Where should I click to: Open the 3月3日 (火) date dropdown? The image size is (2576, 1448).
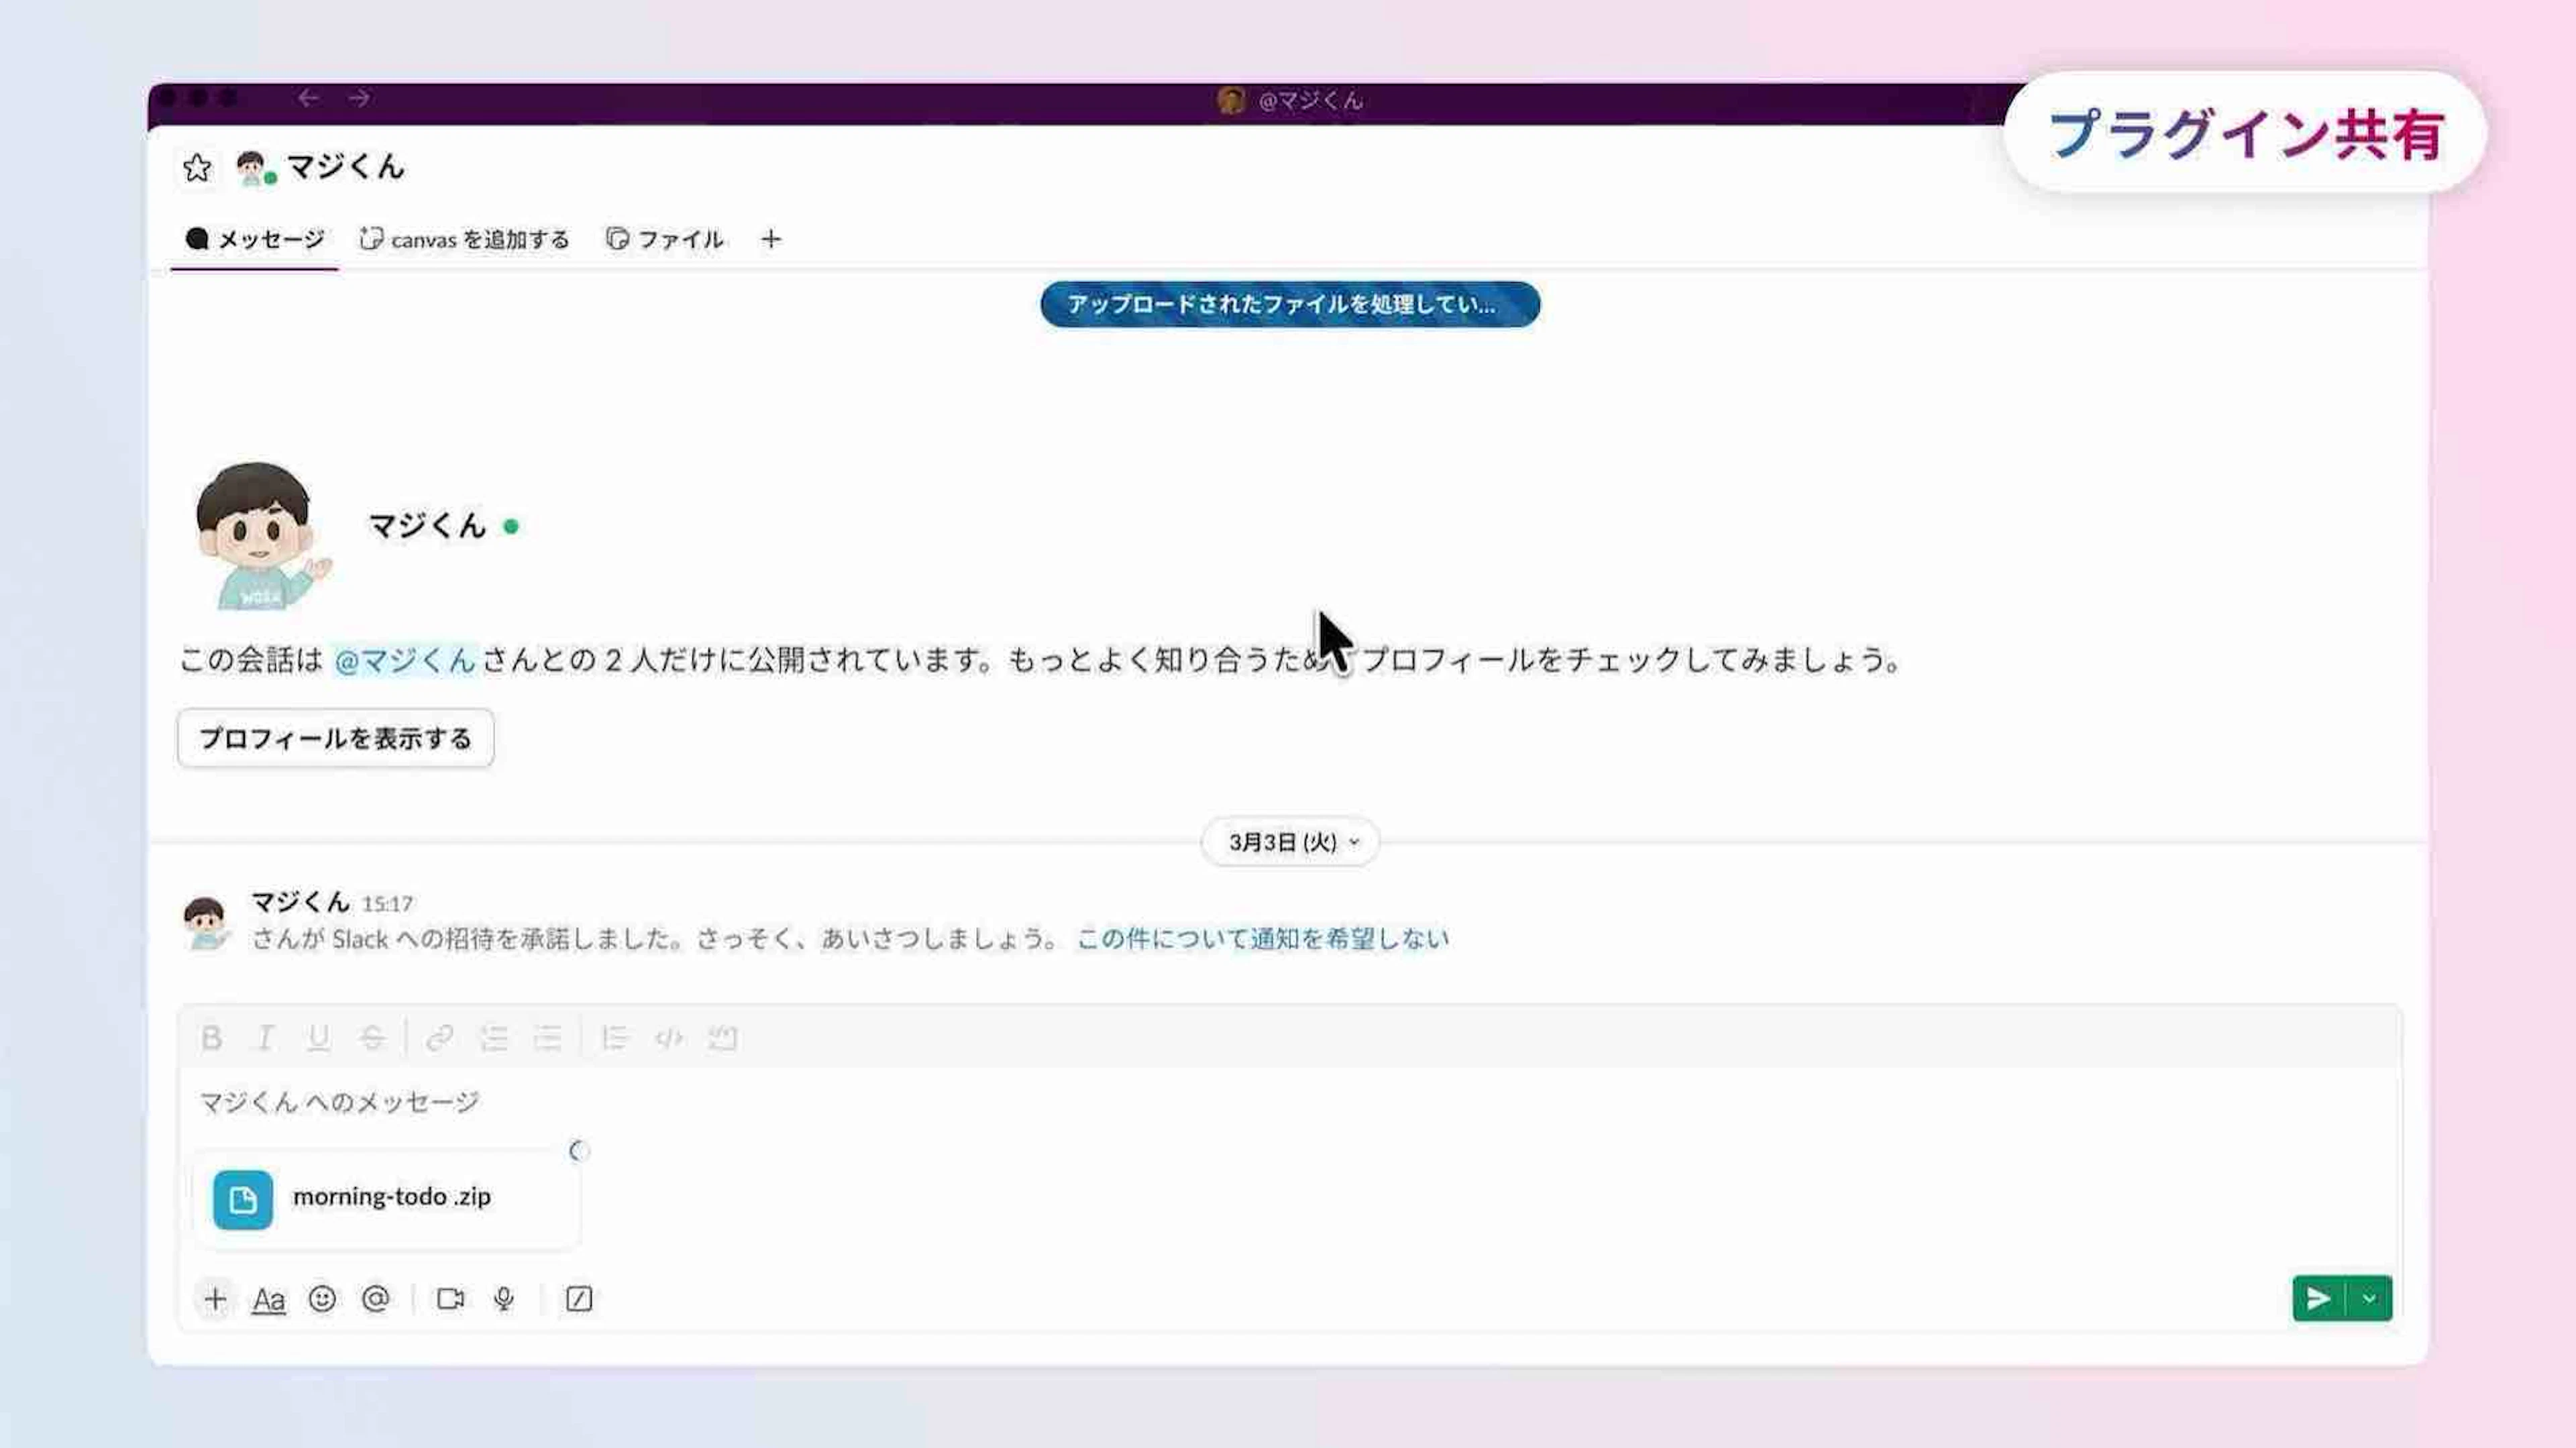click(x=1290, y=842)
